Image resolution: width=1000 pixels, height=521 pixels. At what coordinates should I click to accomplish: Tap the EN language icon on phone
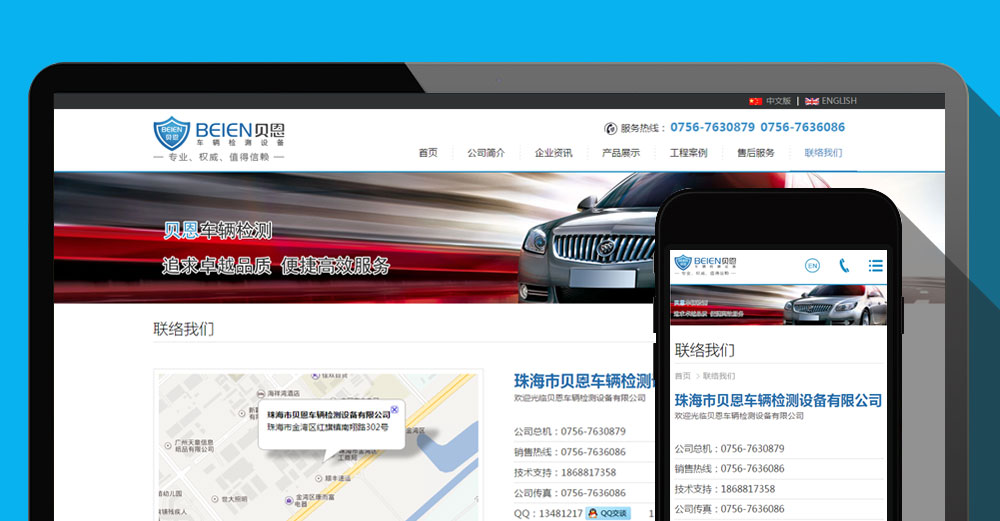(x=812, y=265)
